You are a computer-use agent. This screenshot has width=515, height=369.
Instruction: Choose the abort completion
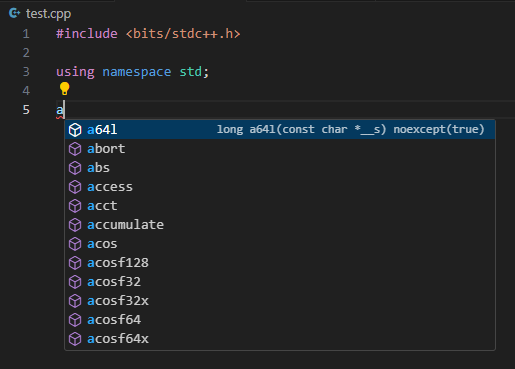coord(280,149)
